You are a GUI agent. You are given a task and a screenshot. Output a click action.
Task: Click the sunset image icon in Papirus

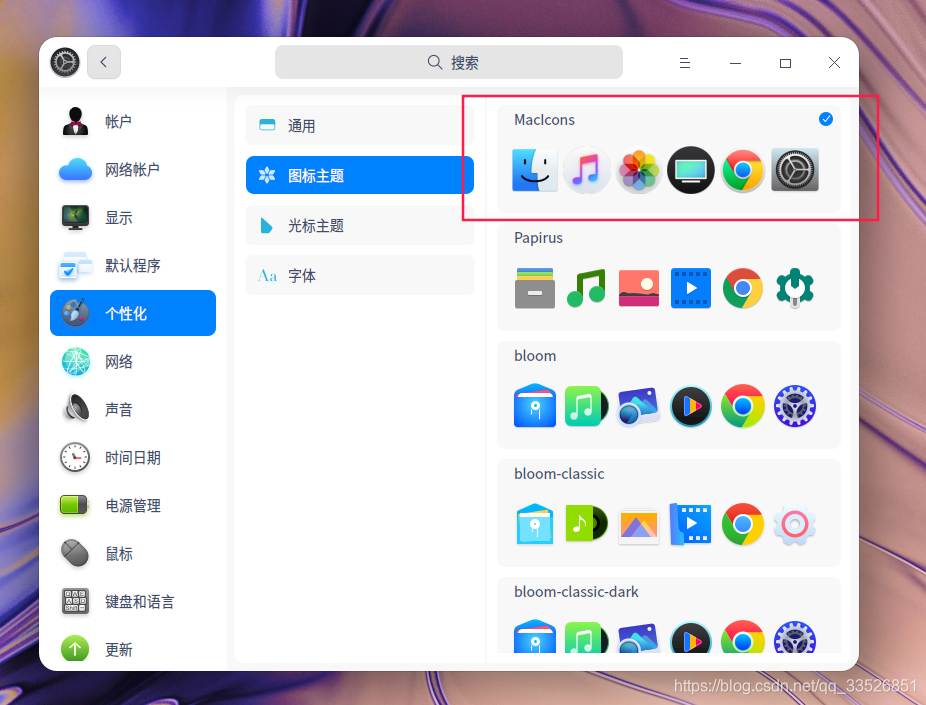[638, 288]
